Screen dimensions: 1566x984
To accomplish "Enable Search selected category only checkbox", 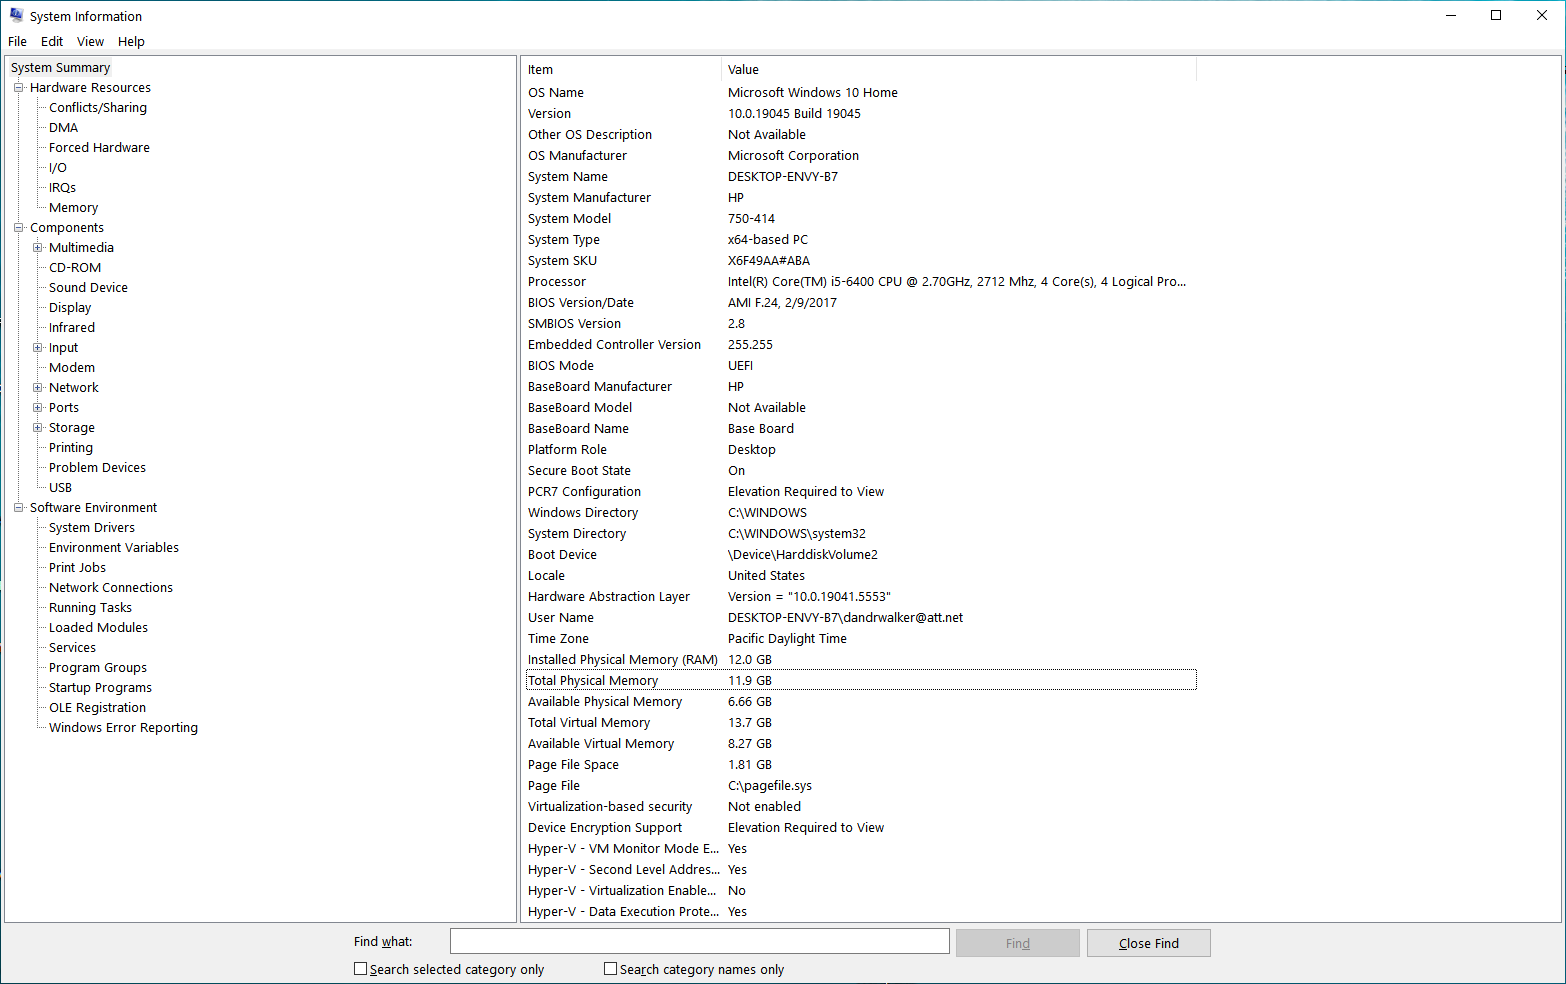I will coord(360,969).
